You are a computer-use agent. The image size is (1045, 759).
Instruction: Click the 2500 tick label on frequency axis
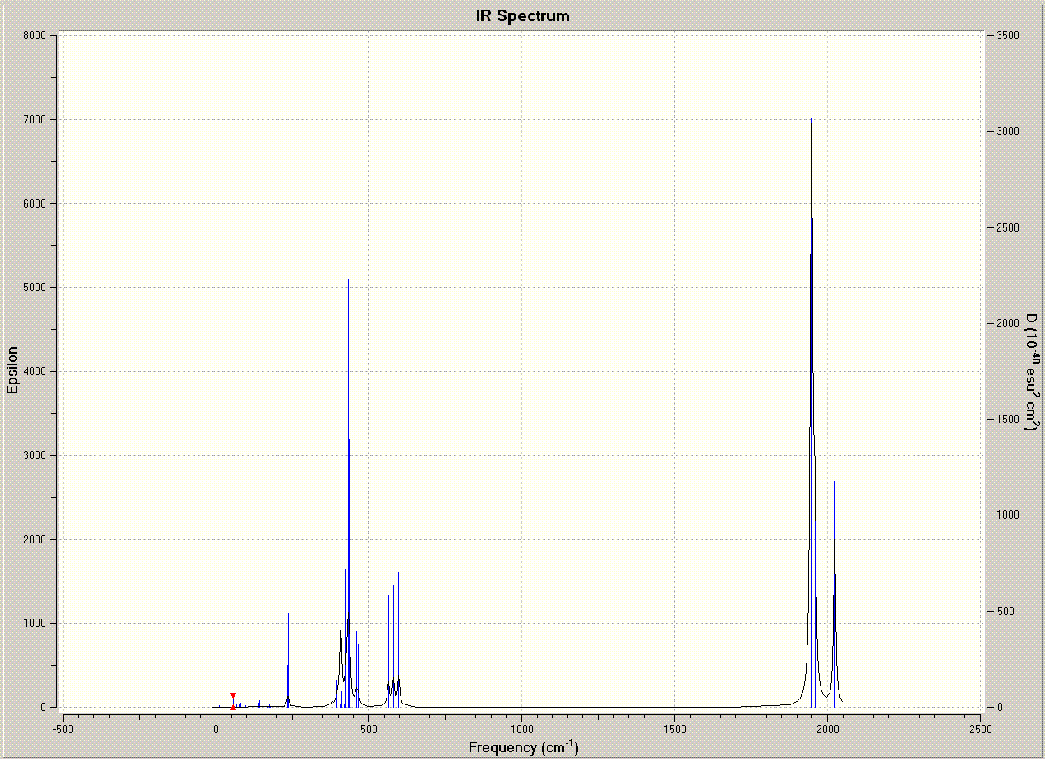click(980, 729)
